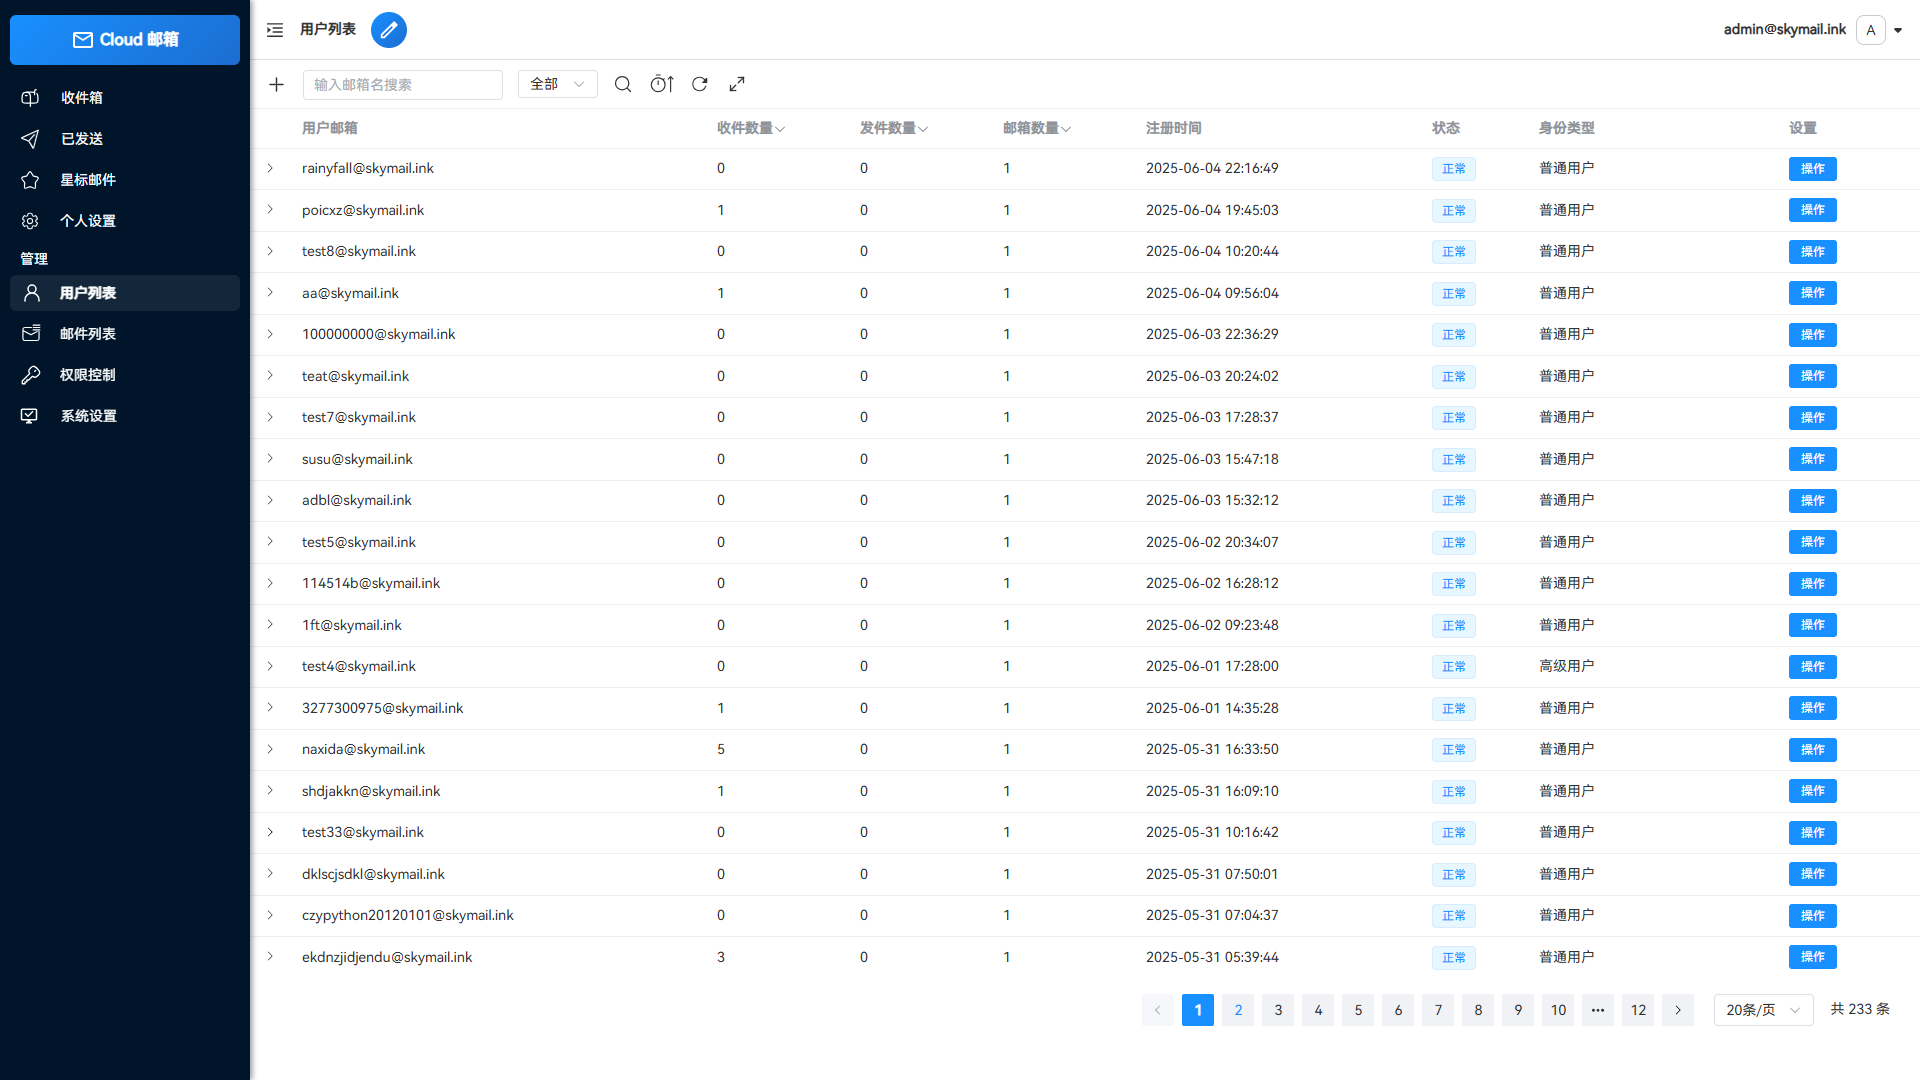Open the 20条/页 page size dropdown
This screenshot has height=1080, width=1920.
[x=1763, y=1010]
